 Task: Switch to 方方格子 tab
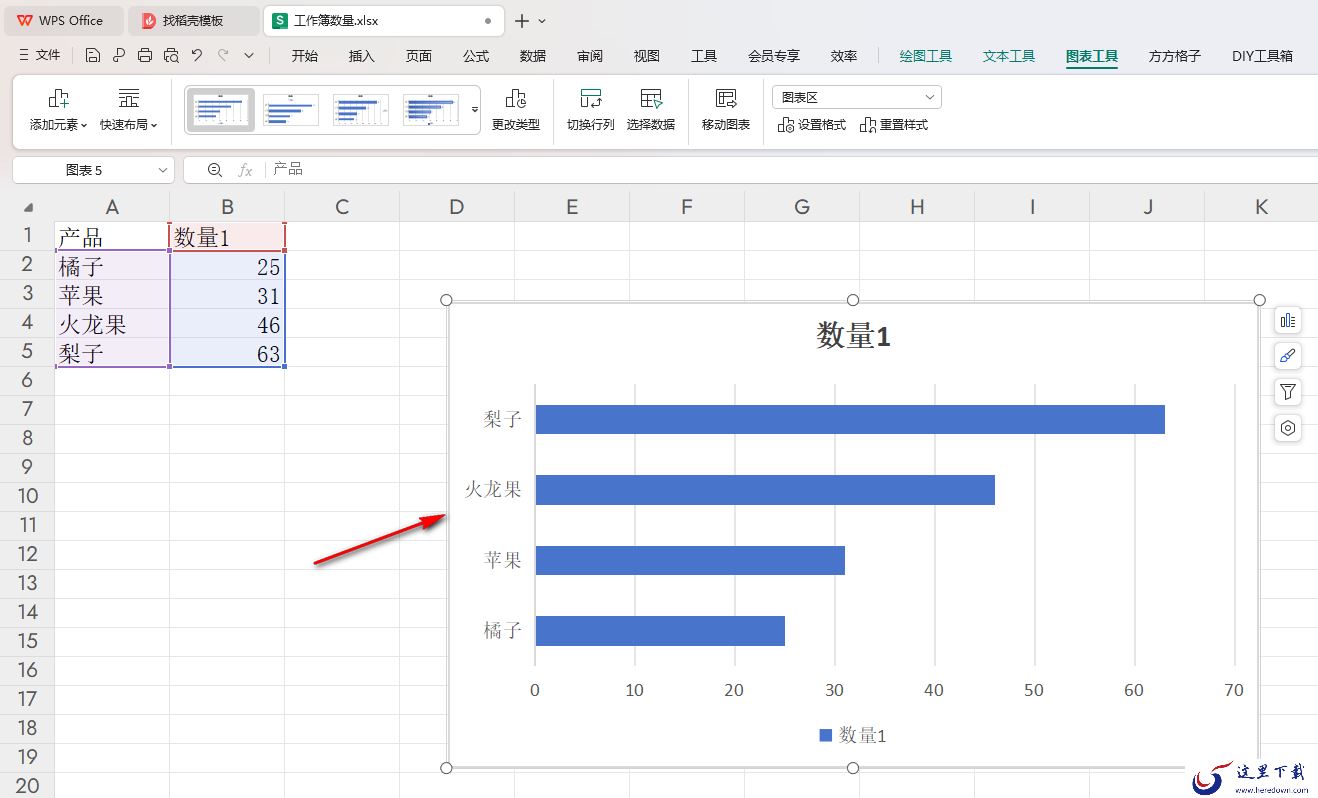(x=1175, y=56)
